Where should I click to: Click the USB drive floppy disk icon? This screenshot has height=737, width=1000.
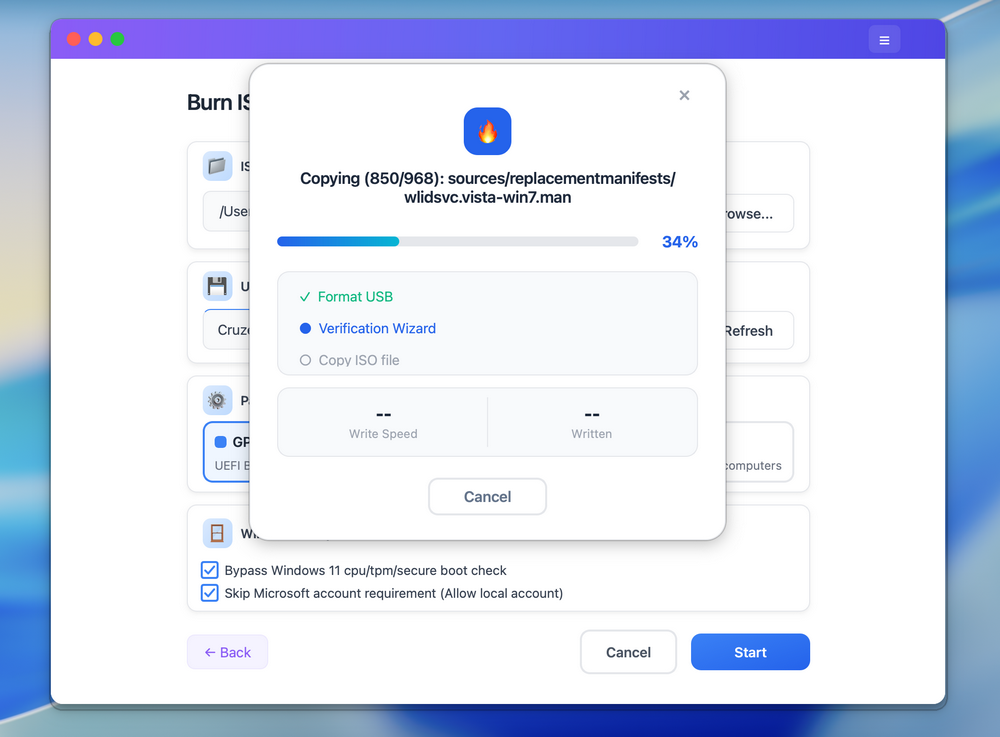(x=217, y=286)
